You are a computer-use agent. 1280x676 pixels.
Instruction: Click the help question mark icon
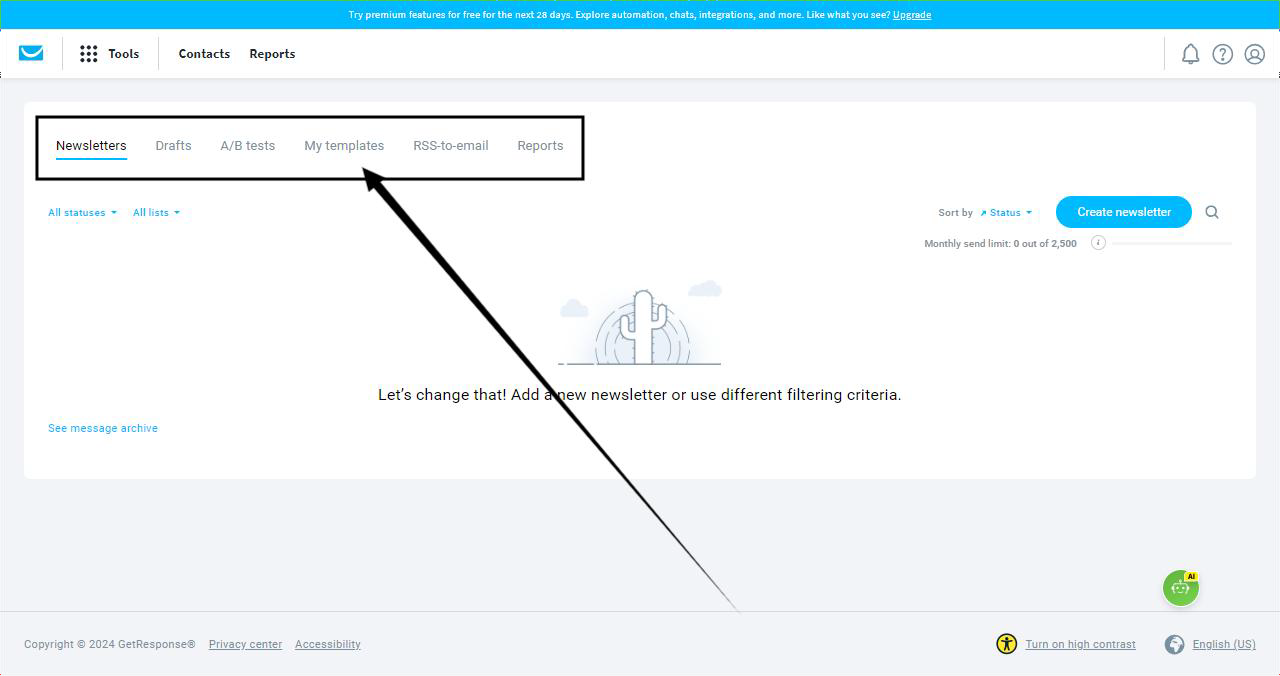(x=1222, y=54)
